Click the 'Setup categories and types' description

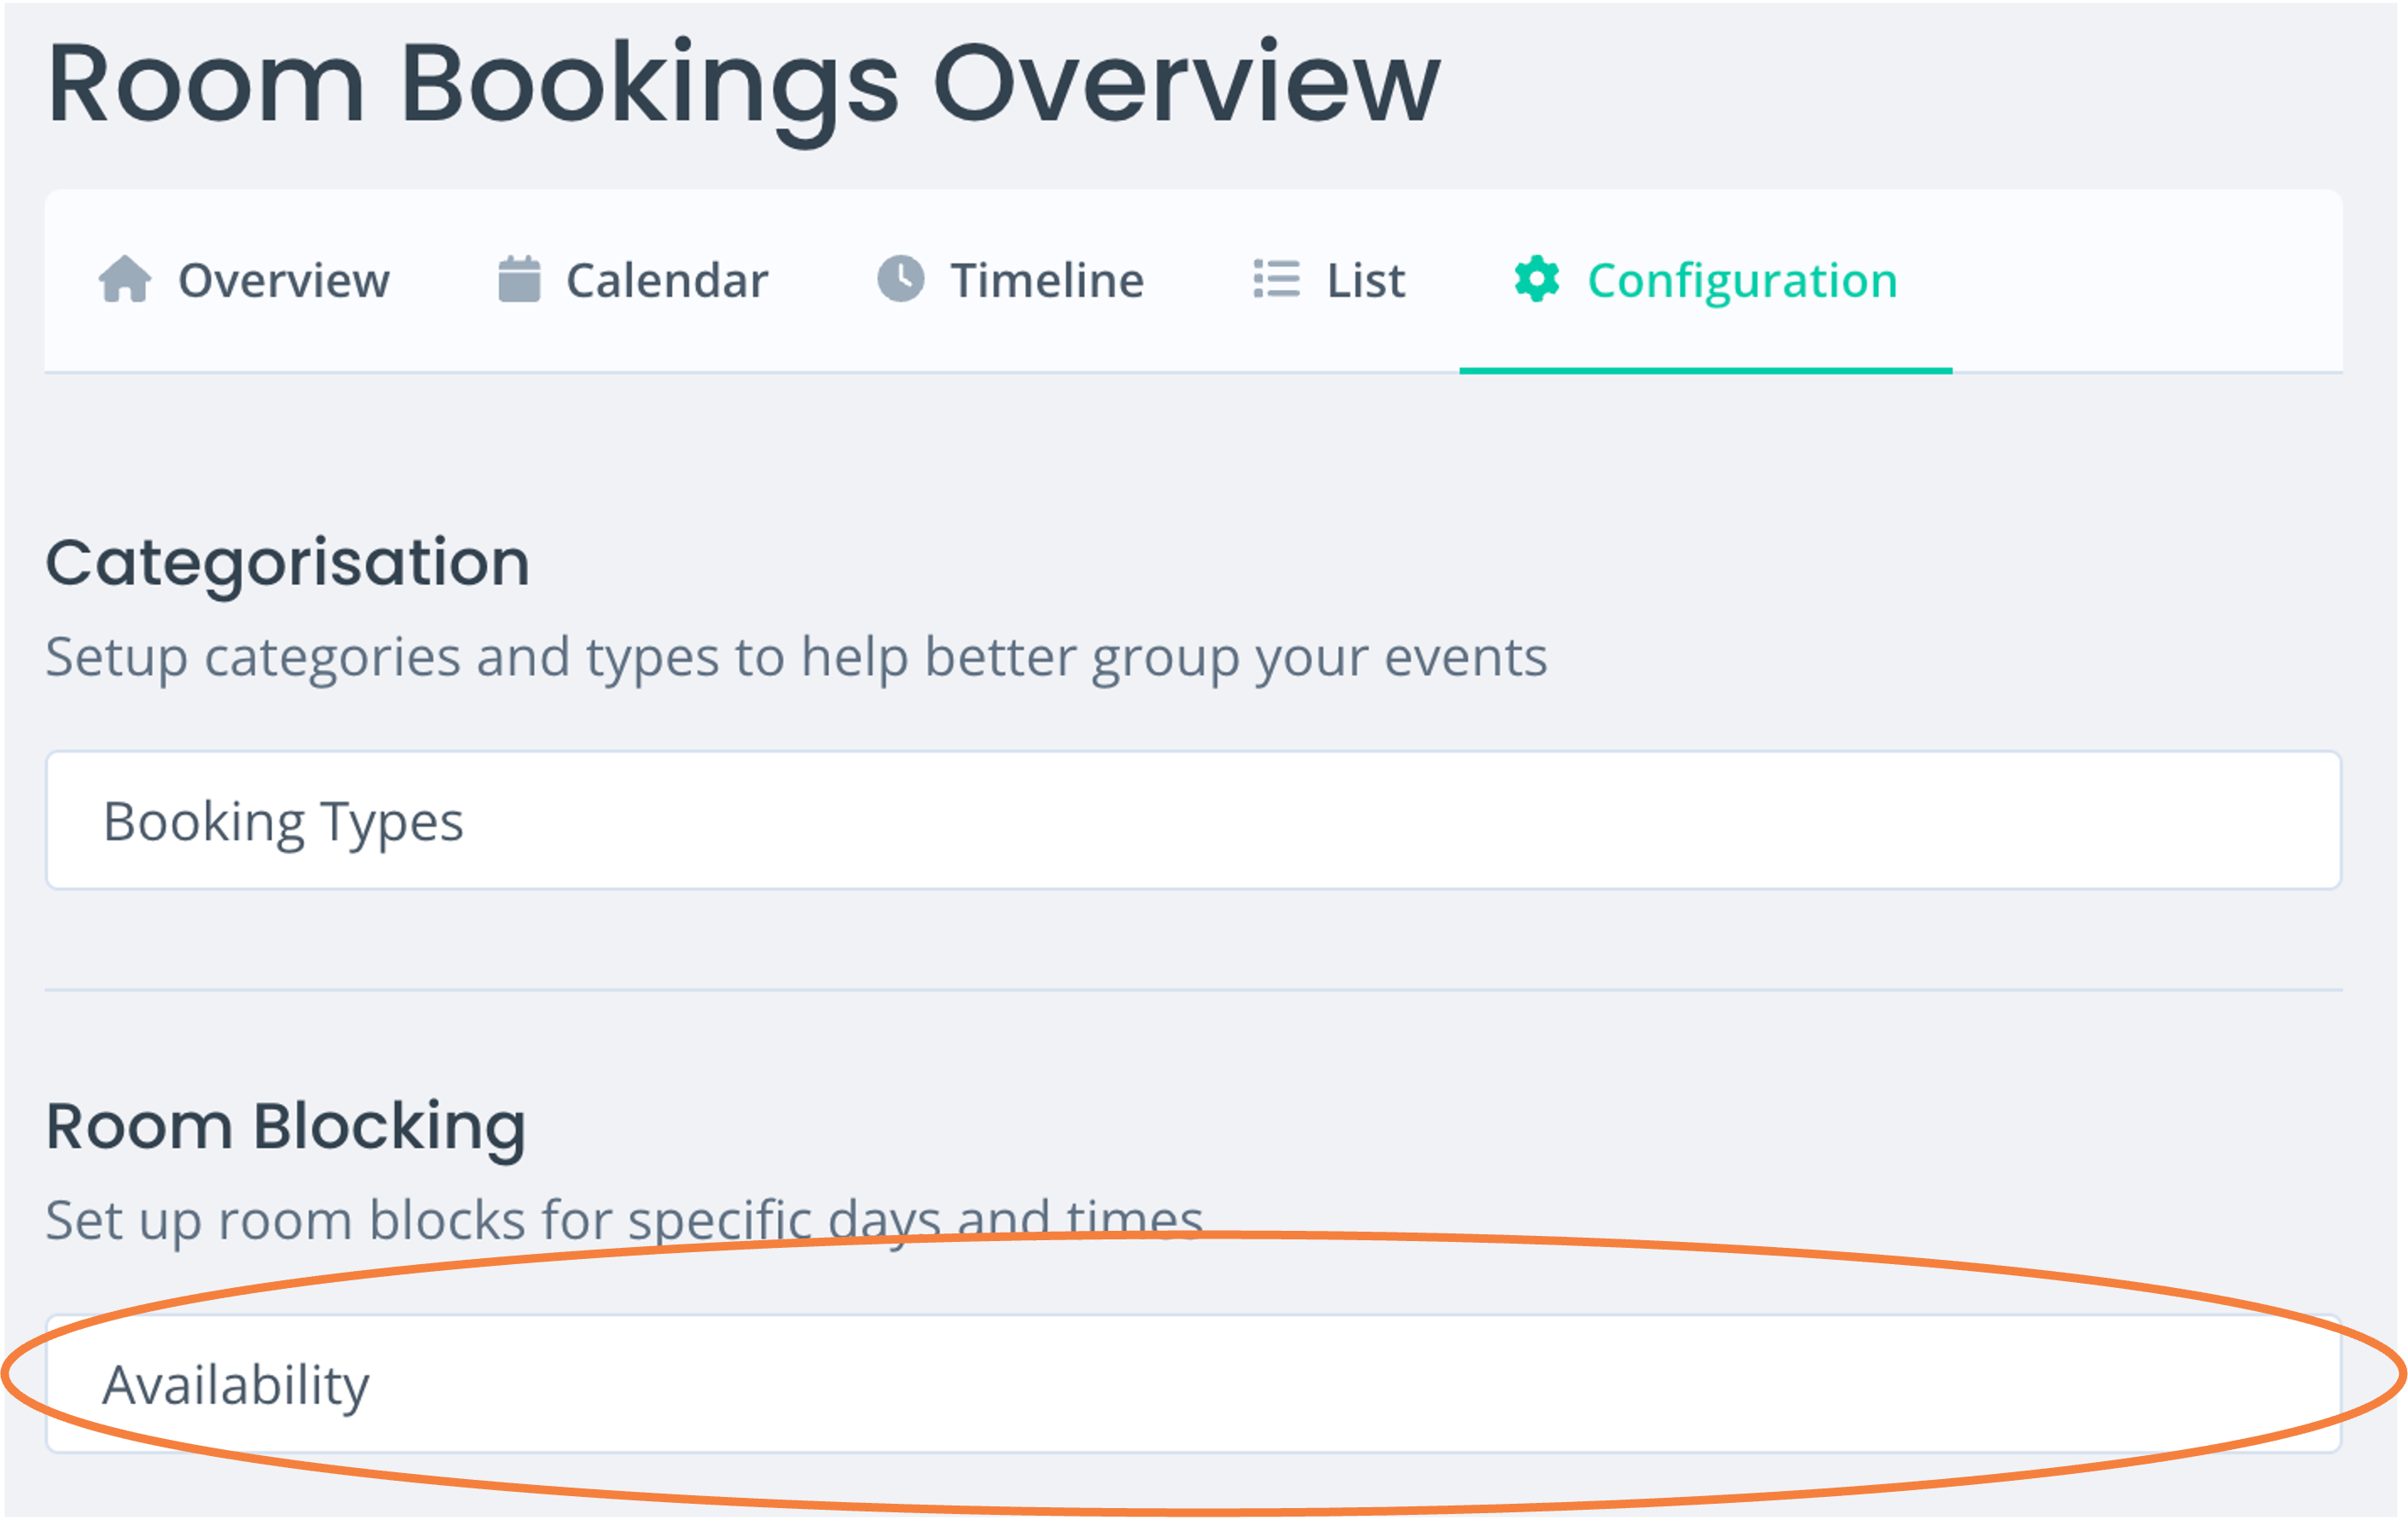pyautogui.click(x=796, y=658)
